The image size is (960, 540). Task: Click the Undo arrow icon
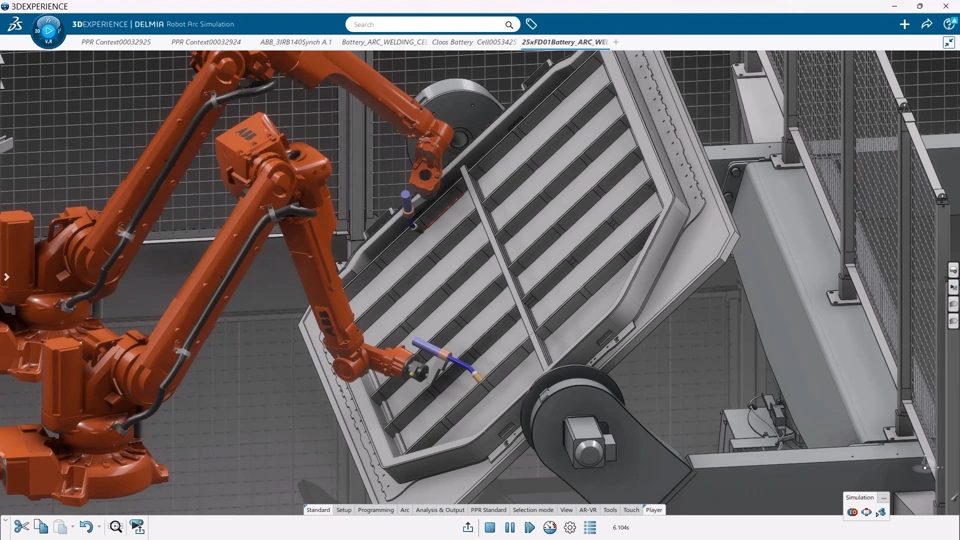coord(86,527)
